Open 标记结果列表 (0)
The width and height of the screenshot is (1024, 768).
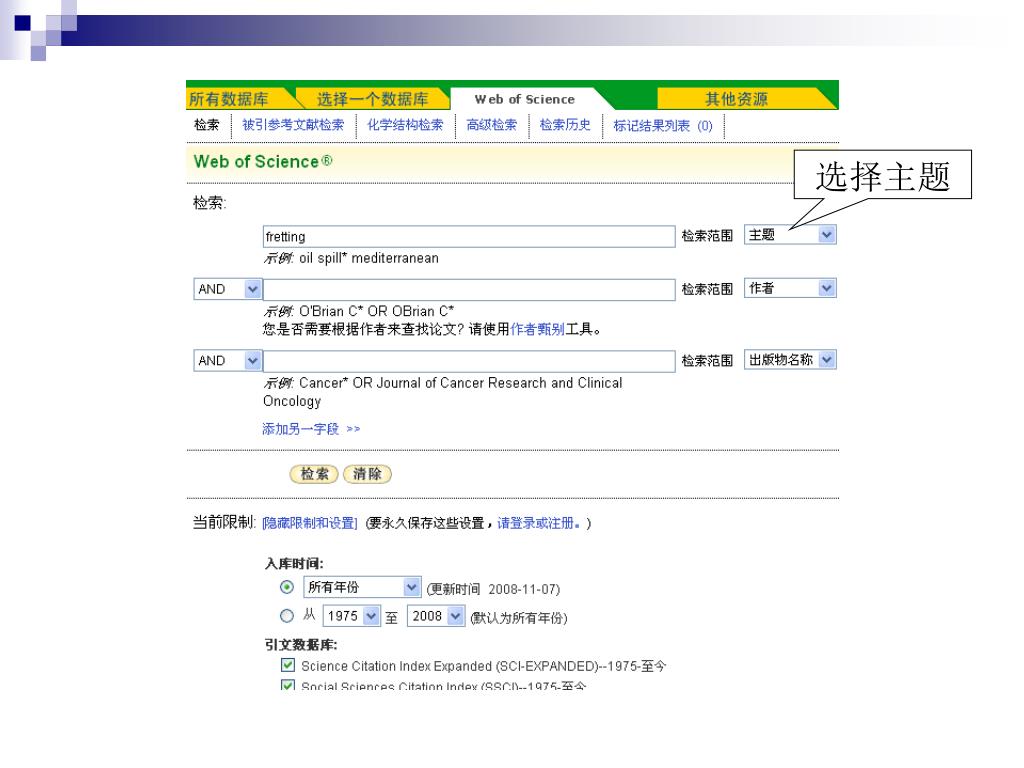(x=663, y=125)
